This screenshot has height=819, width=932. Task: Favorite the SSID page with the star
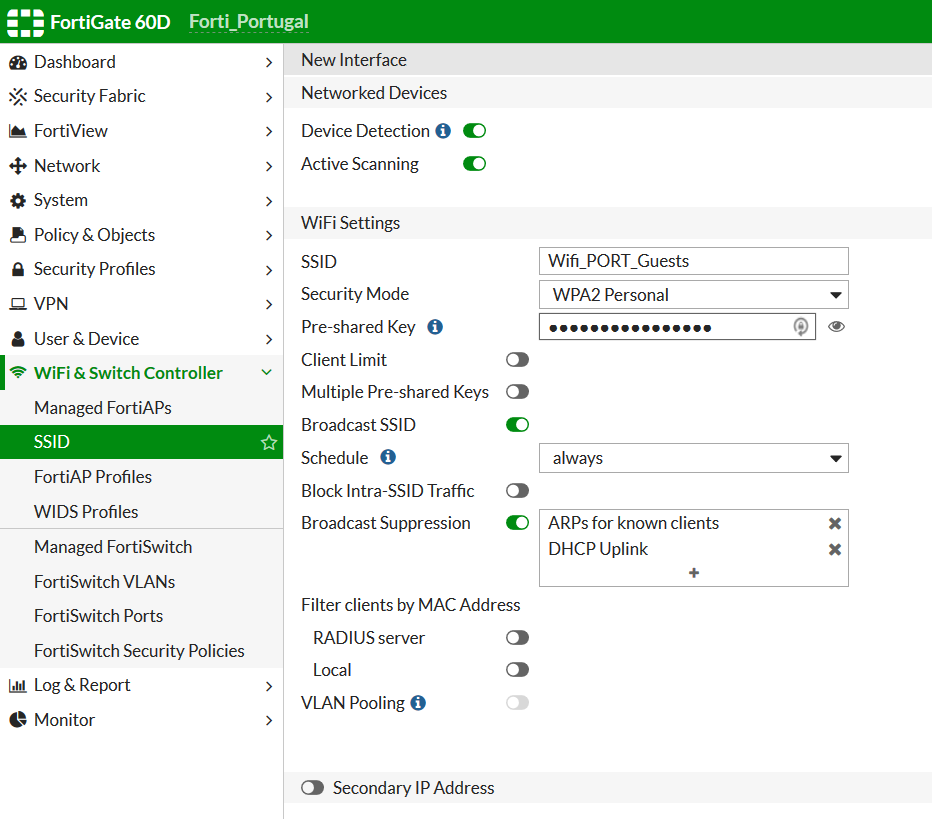269,442
